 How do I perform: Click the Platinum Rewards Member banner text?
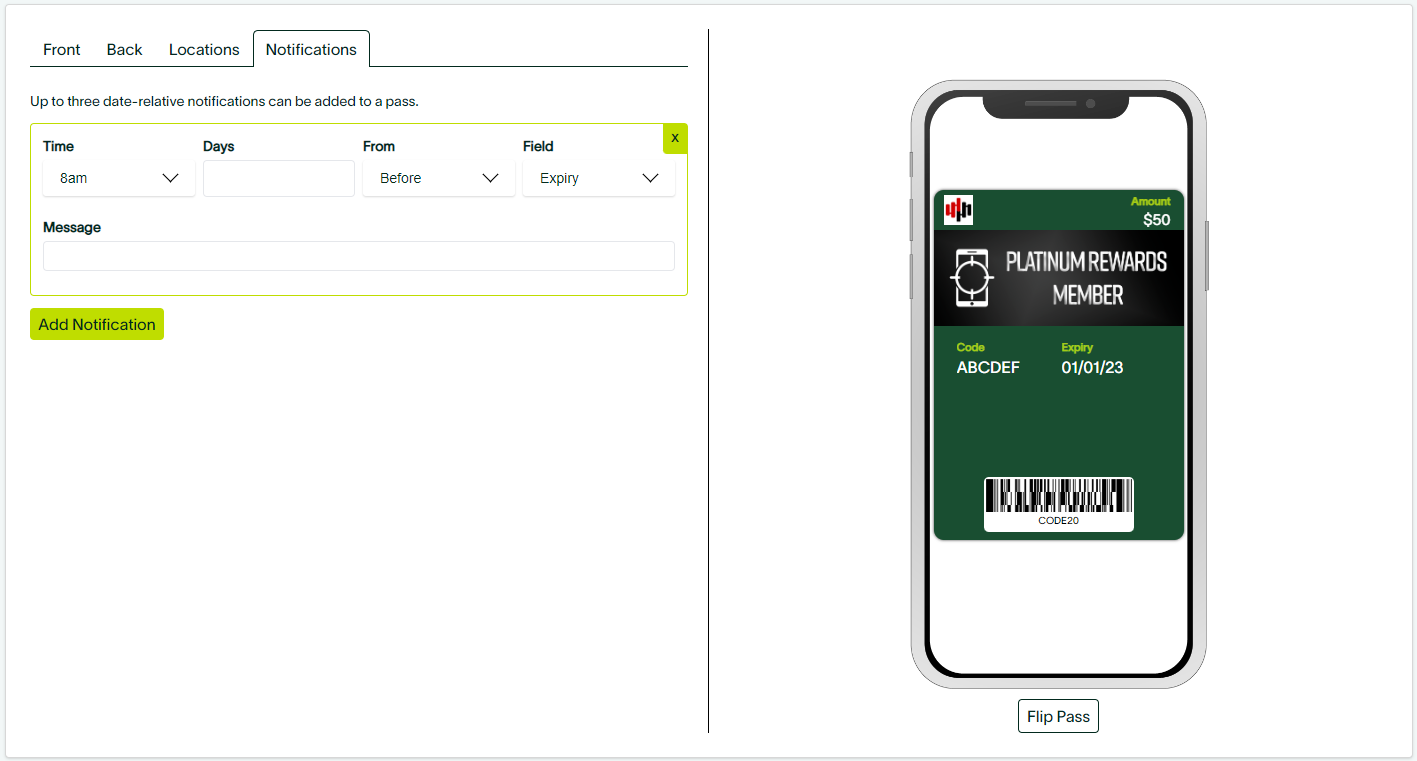(1086, 278)
